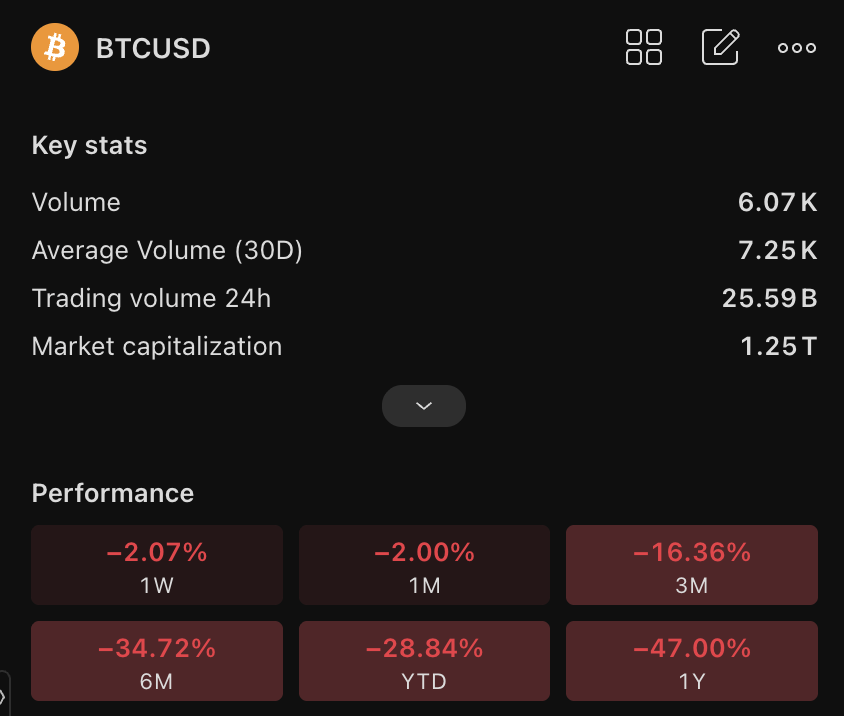Click the 1.25 T market cap value
This screenshot has height=716, width=844.
[x=778, y=346]
